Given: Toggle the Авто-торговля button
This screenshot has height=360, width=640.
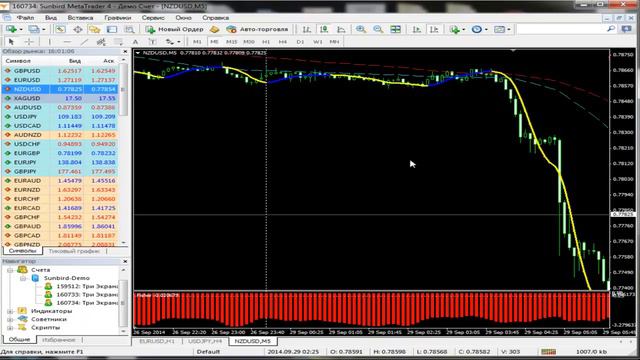Looking at the screenshot, I should (x=258, y=29).
